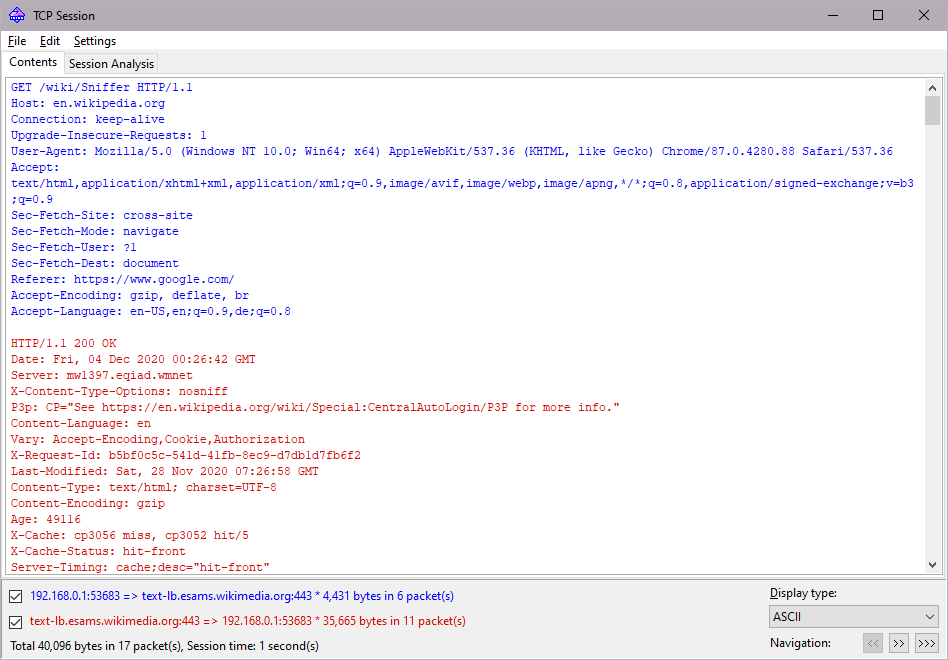Click the "X-Content-Type-Options: nosniff" line
Viewport: 948px width, 660px height.
[119, 392]
